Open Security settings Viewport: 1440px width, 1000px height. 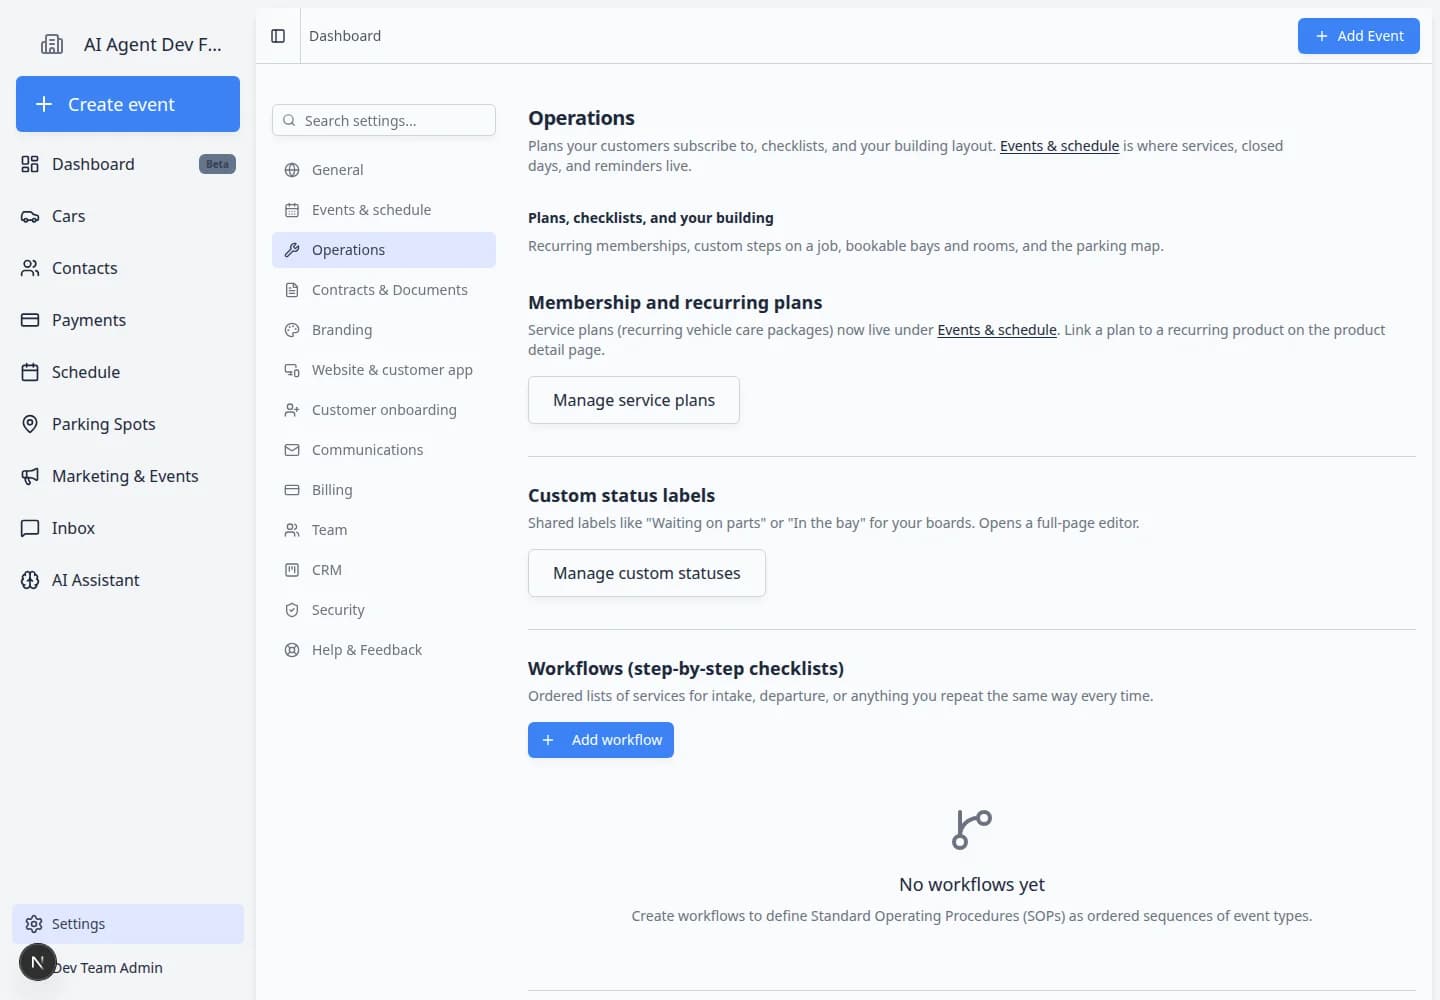point(384,610)
